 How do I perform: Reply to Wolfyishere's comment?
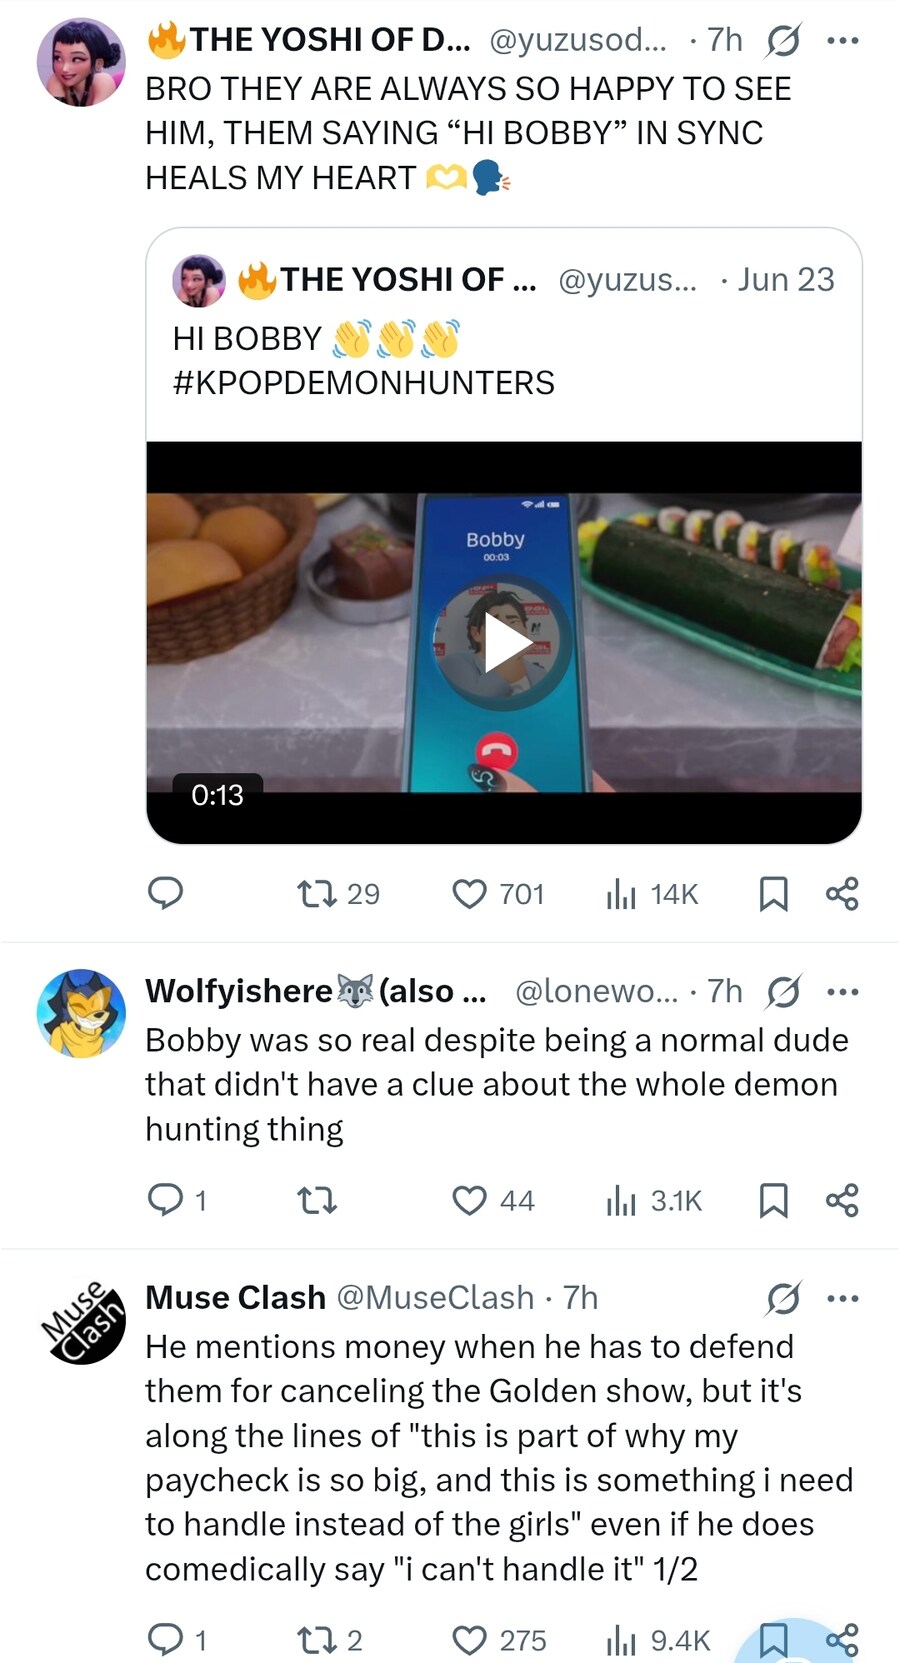pos(177,1200)
